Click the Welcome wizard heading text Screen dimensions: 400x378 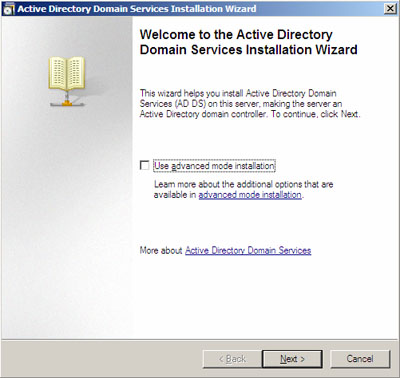249,42
